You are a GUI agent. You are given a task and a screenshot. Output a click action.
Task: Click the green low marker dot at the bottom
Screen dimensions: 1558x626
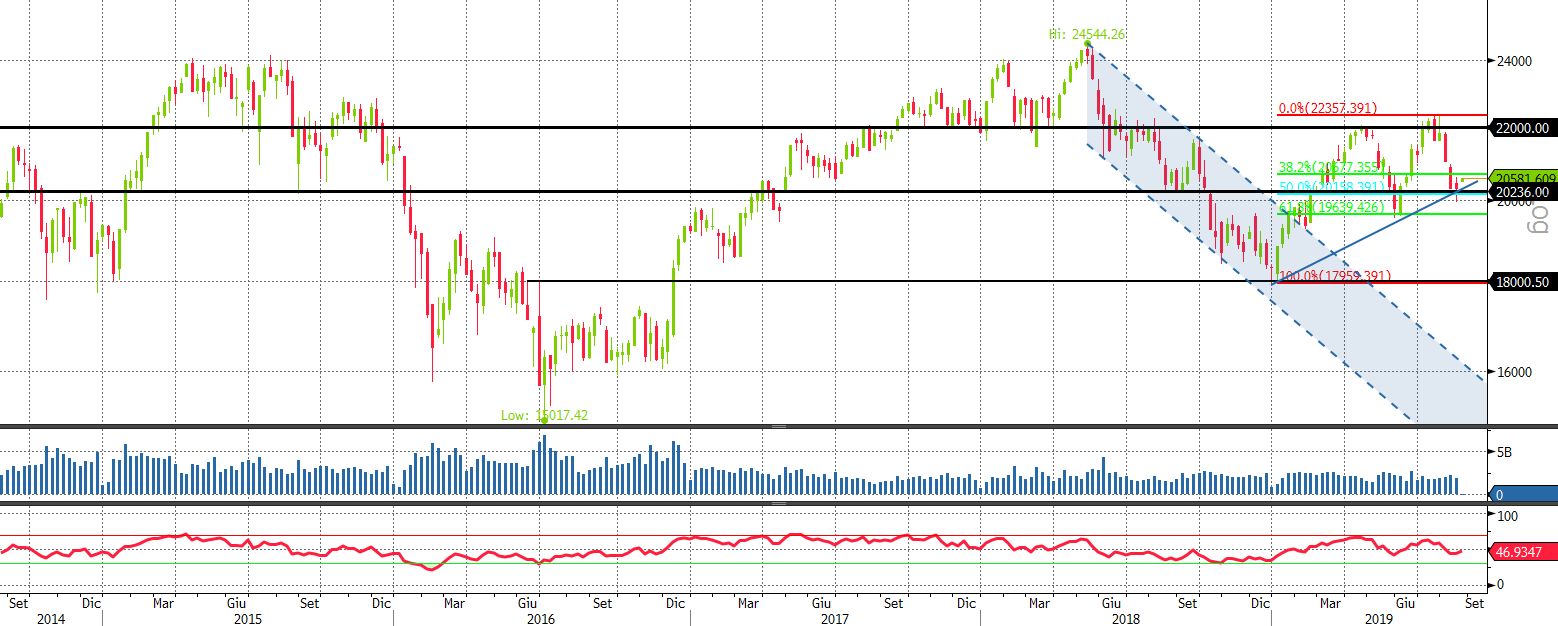[x=544, y=421]
